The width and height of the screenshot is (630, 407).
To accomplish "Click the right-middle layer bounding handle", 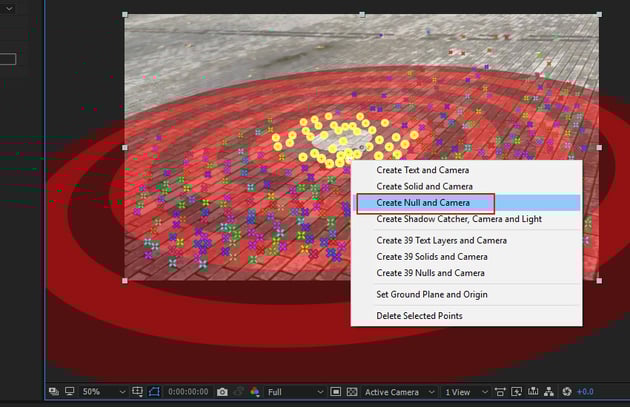I will coord(599,147).
